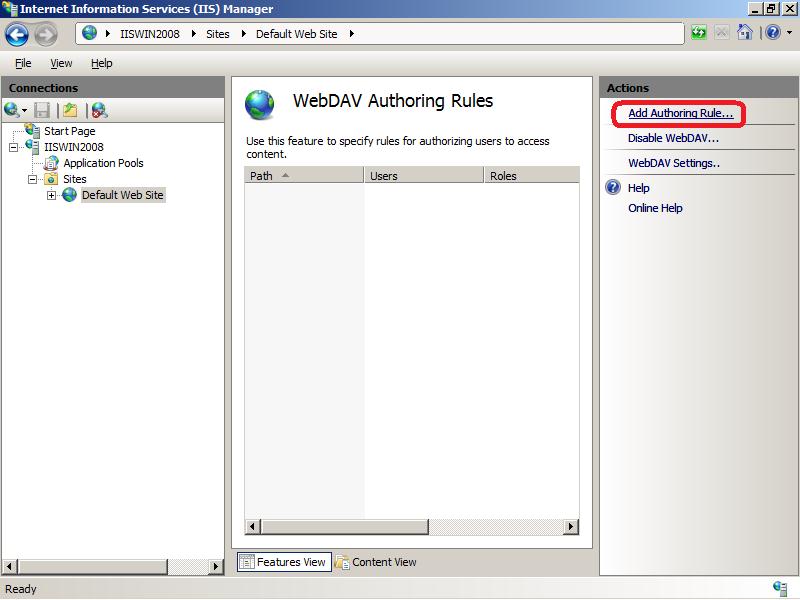Open WebDAV Settings from Actions pane

point(674,163)
